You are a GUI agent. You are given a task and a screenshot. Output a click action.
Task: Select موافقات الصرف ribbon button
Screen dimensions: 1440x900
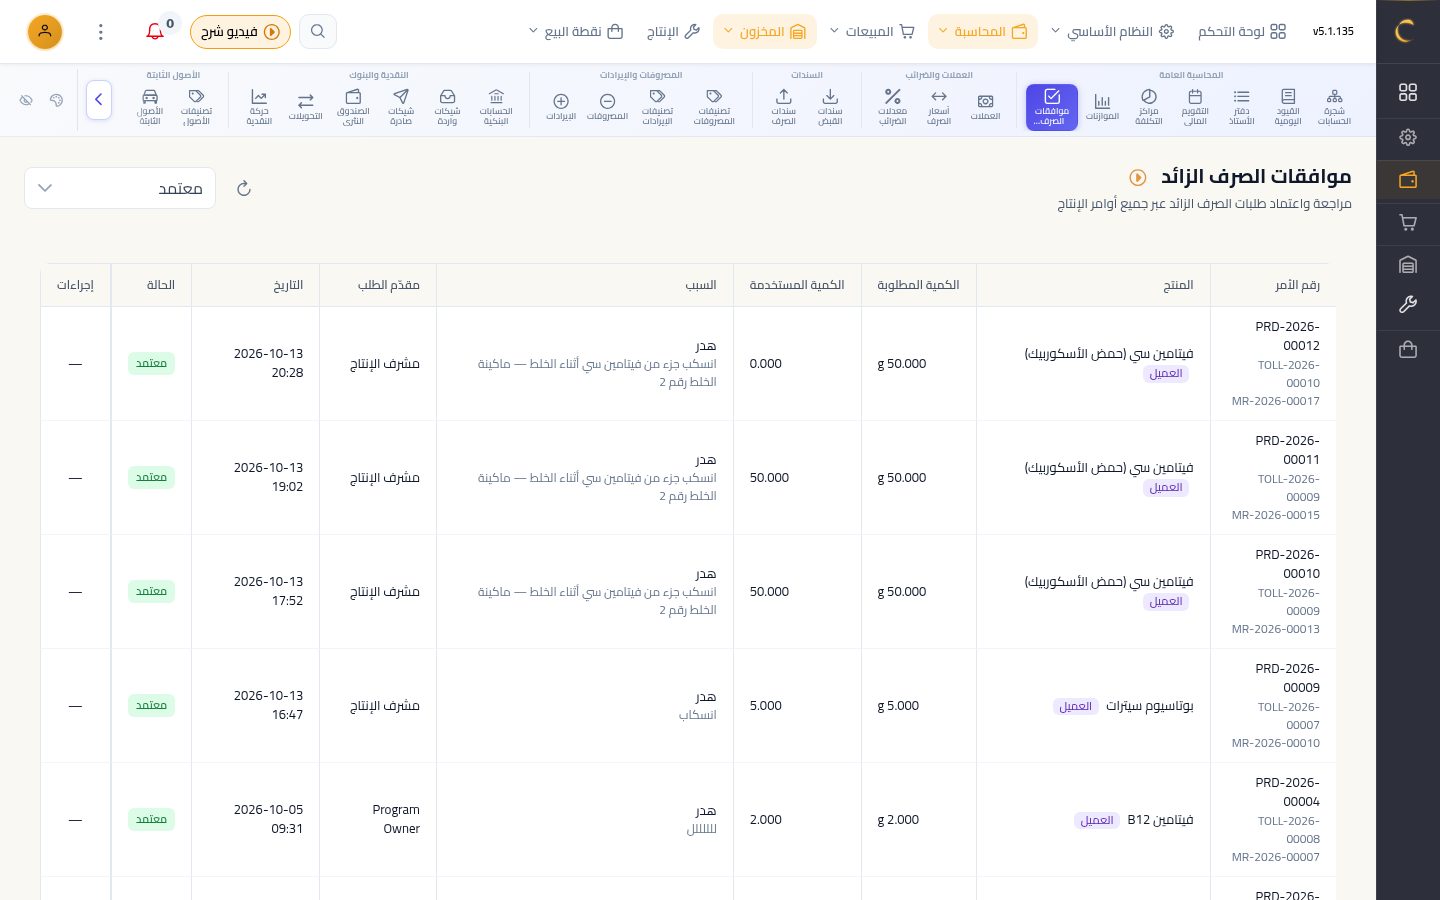pos(1052,107)
